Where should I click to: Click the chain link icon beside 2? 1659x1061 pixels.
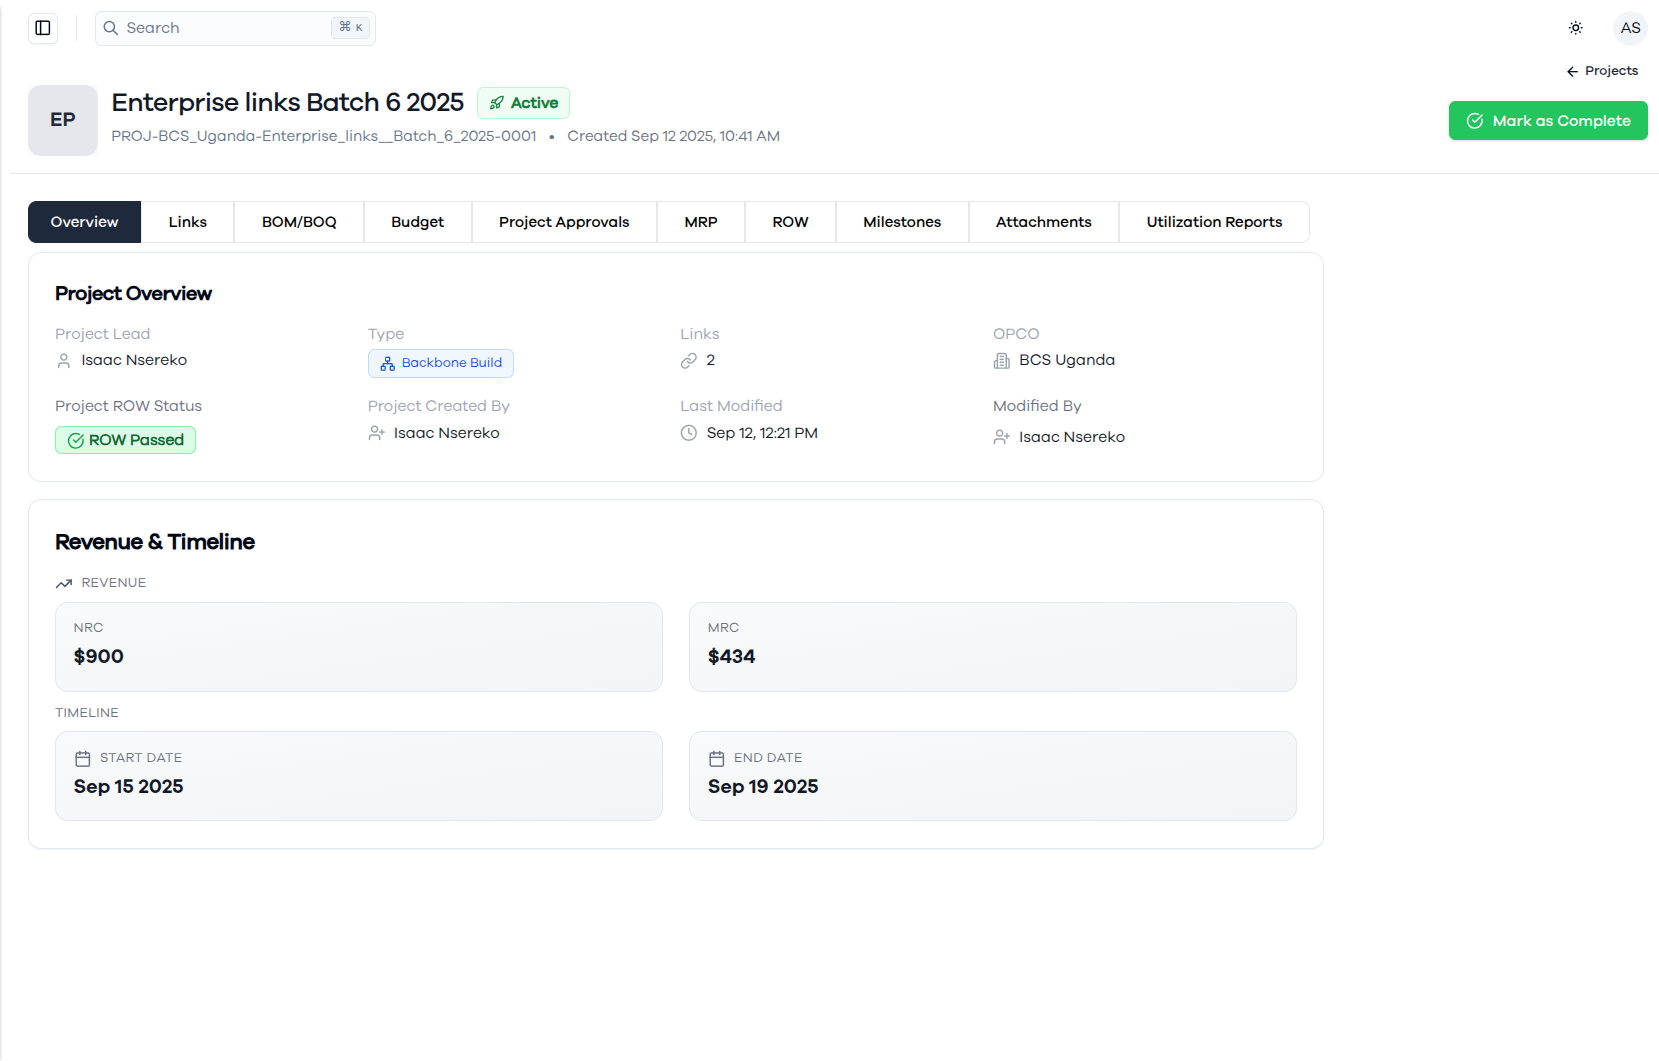[x=689, y=361]
